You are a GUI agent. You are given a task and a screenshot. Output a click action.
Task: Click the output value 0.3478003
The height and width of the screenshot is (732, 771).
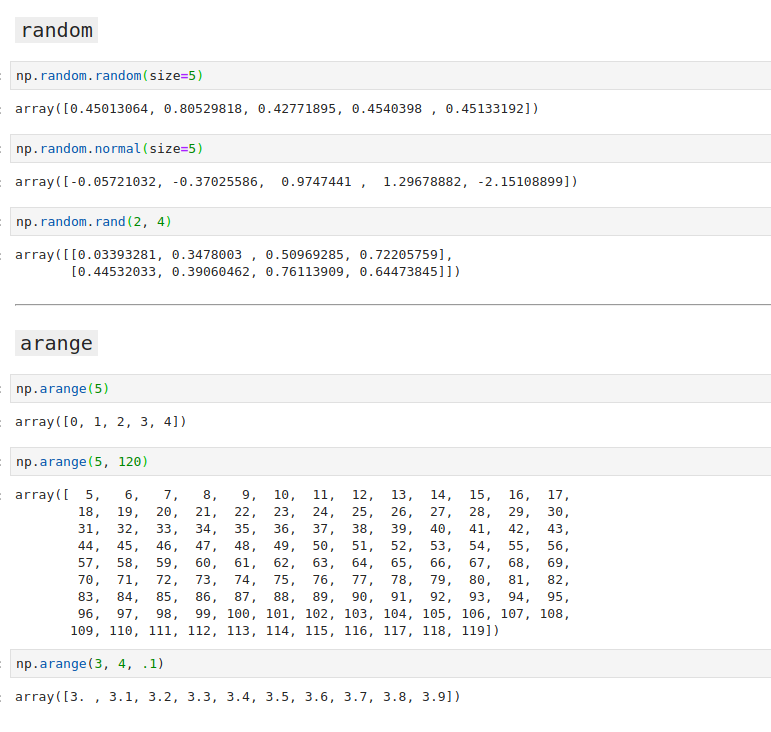(207, 255)
